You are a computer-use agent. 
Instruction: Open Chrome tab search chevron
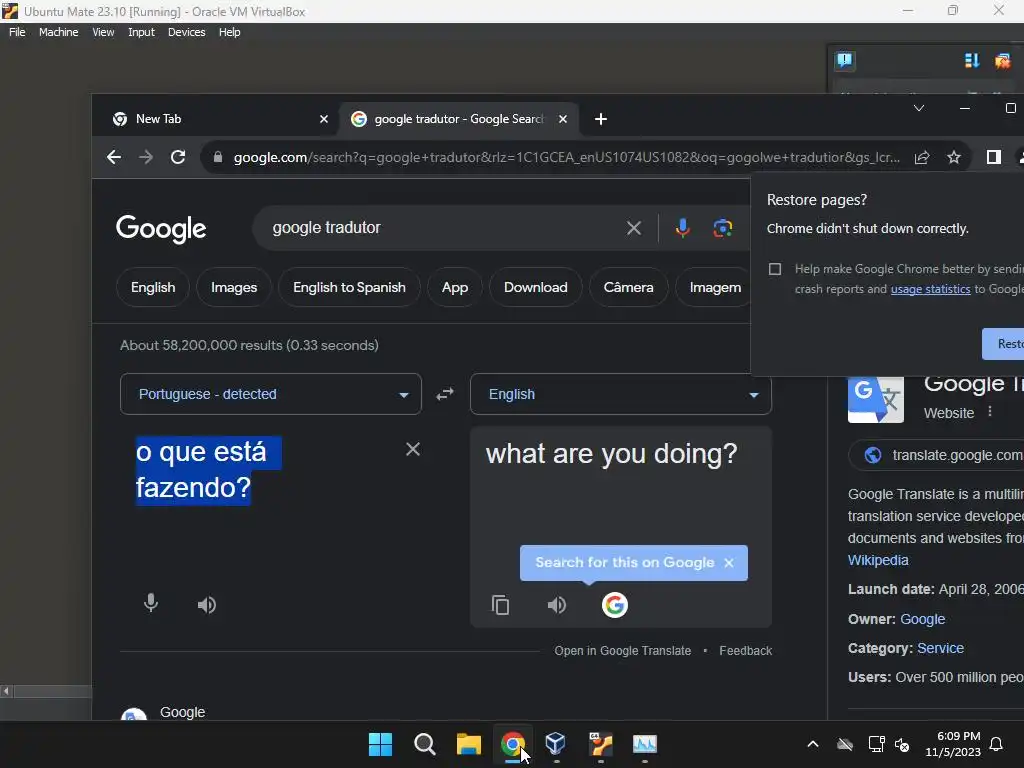coord(918,108)
